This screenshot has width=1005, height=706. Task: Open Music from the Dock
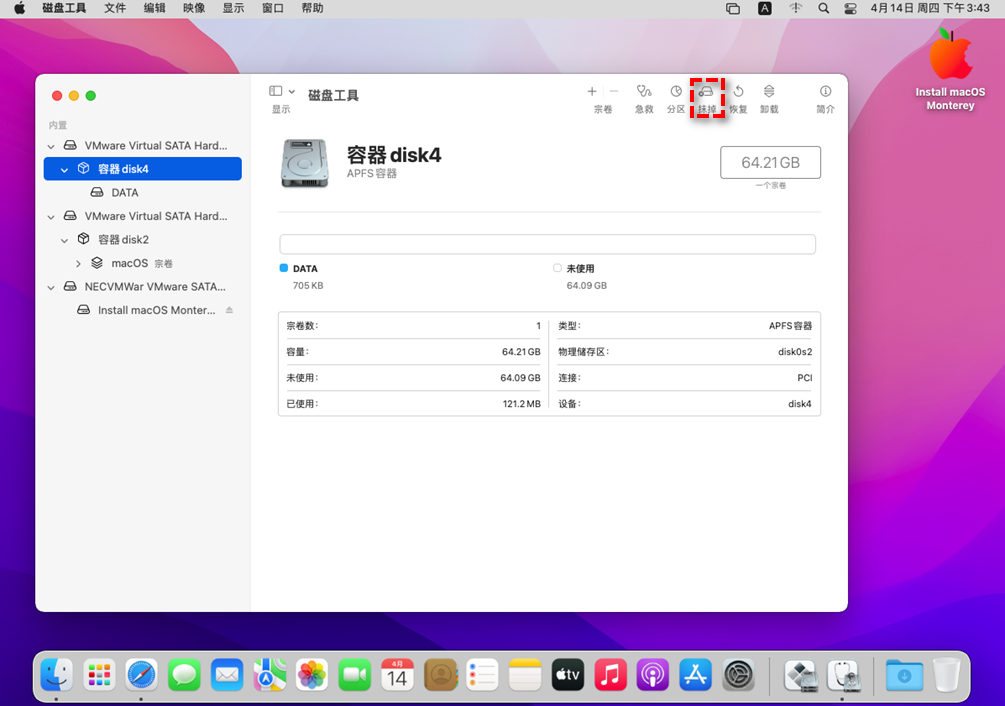tap(610, 675)
